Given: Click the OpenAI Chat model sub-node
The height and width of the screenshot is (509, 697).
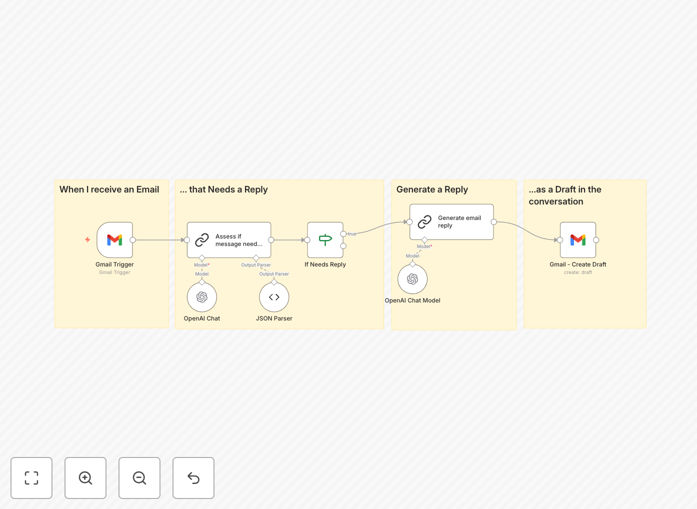Looking at the screenshot, I should [202, 297].
